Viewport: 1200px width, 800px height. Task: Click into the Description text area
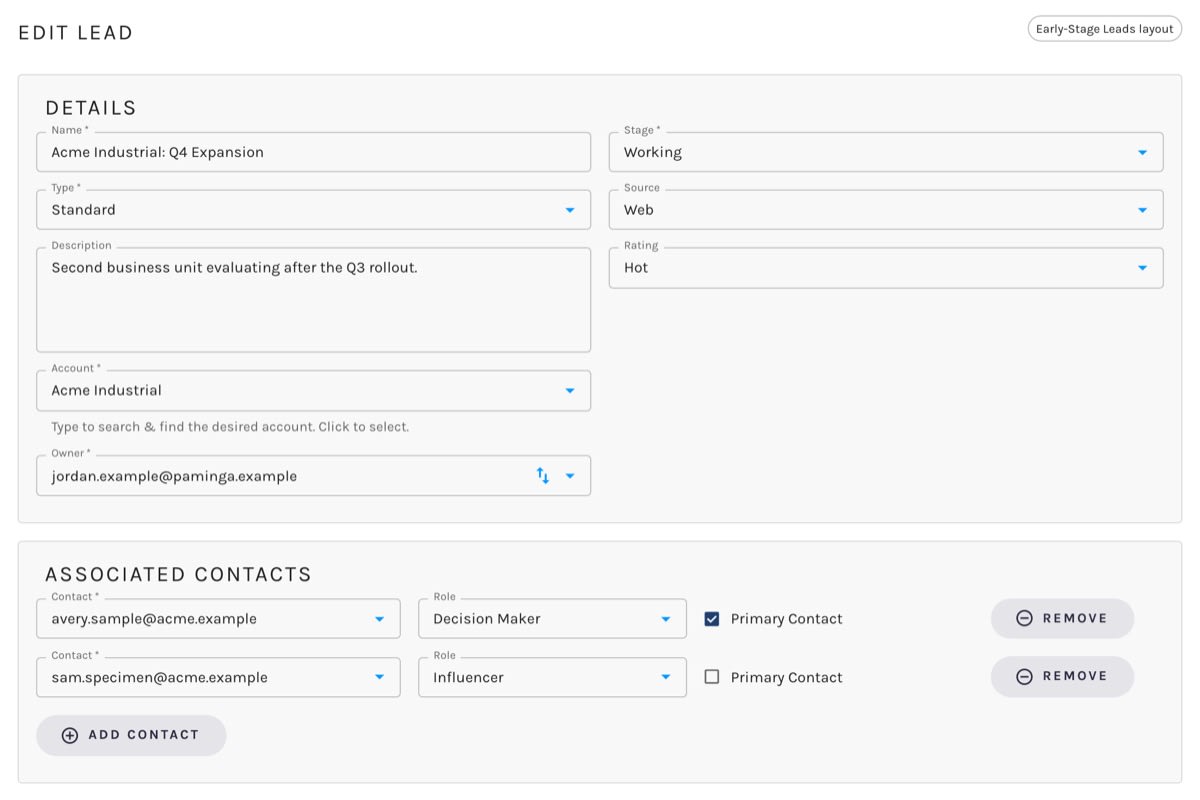pos(313,300)
